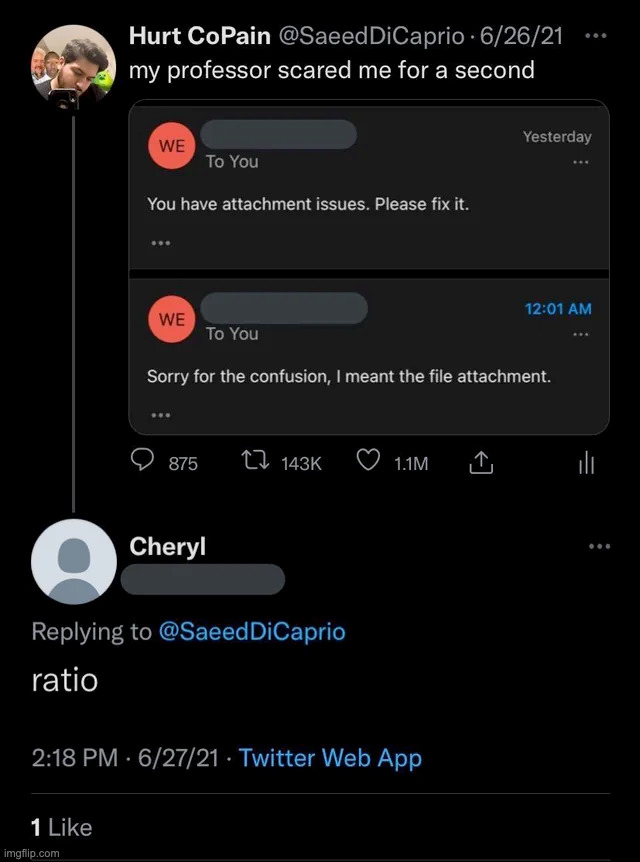The height and width of the screenshot is (862, 640).
Task: Open the tweet analytics bar-chart icon
Action: click(x=587, y=462)
